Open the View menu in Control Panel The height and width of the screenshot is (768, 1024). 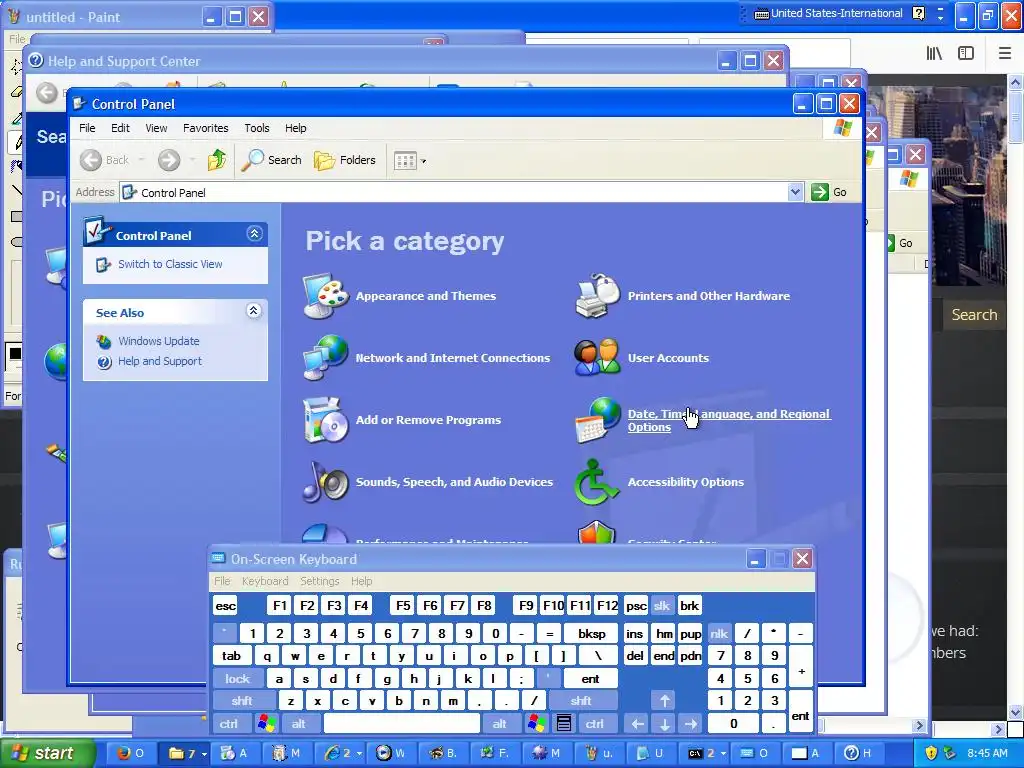coord(156,128)
